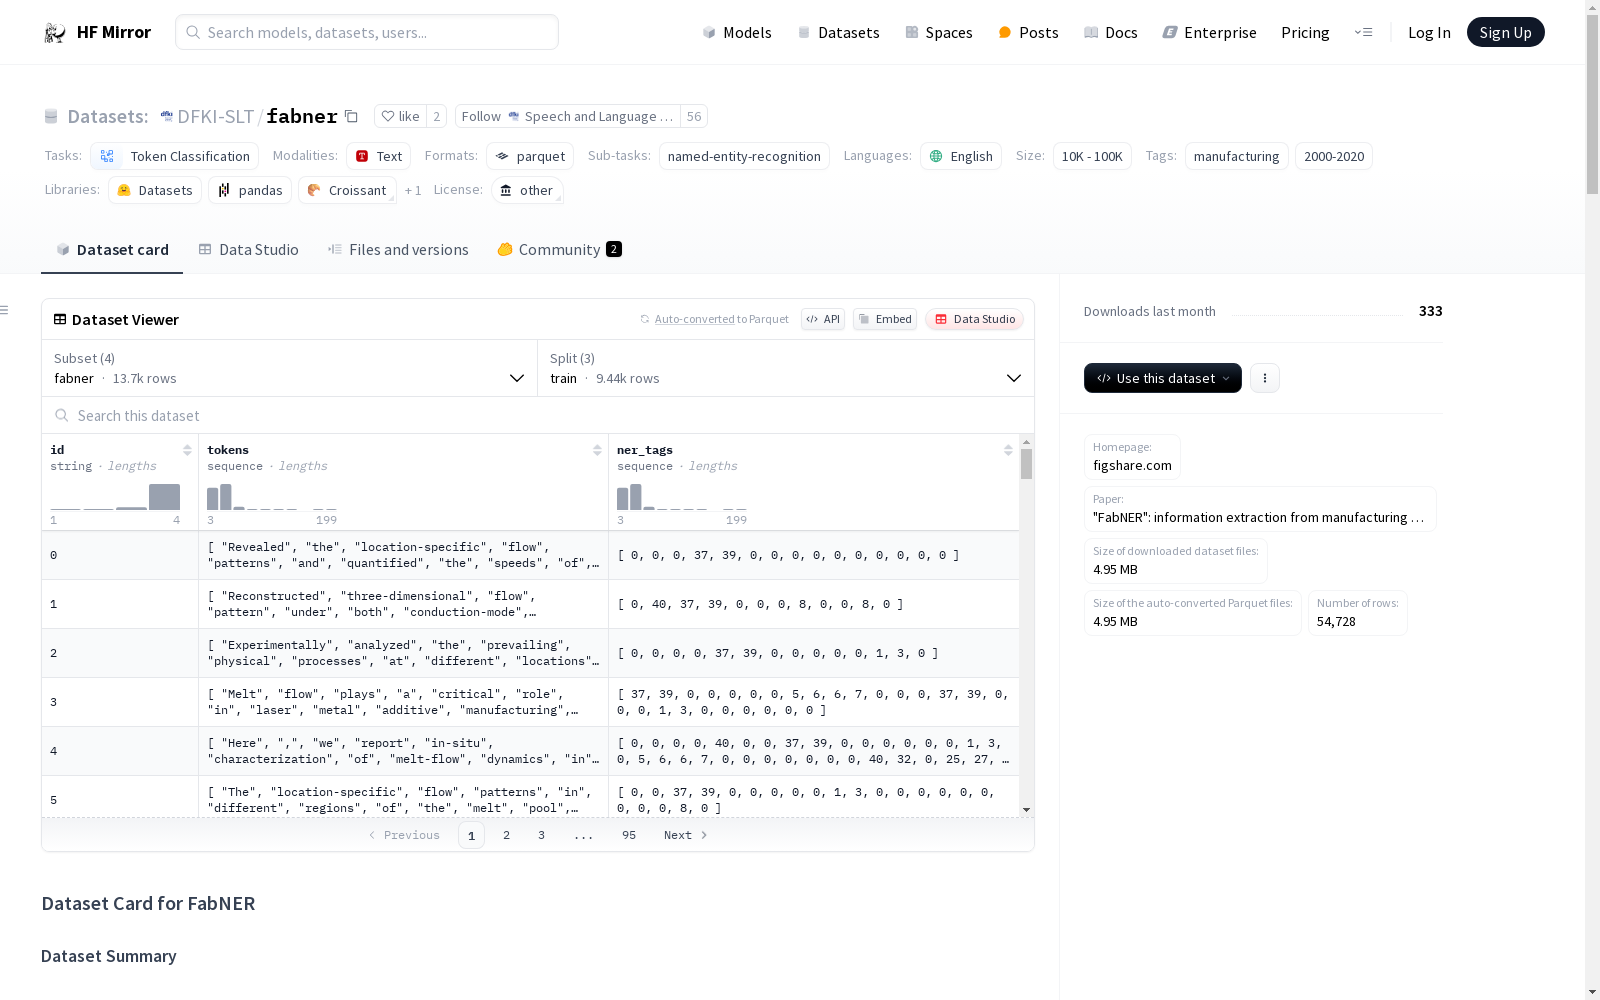
Task: Click the Embed button in Dataset Viewer
Action: click(x=885, y=319)
